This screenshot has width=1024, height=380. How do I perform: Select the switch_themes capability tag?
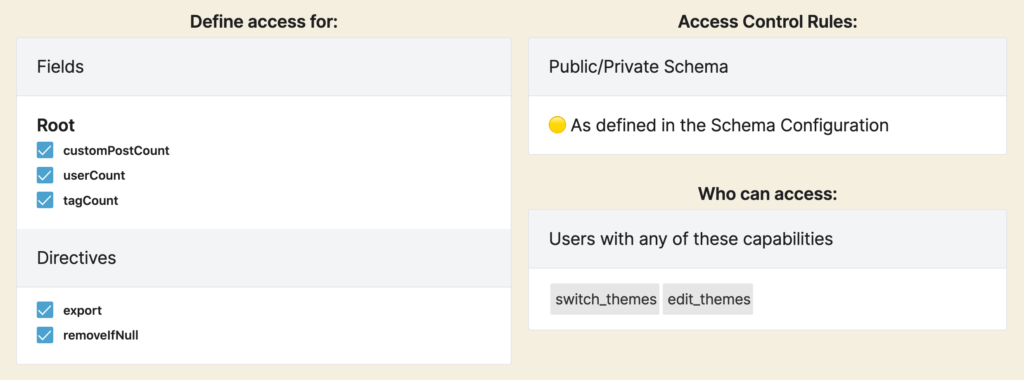coord(605,299)
